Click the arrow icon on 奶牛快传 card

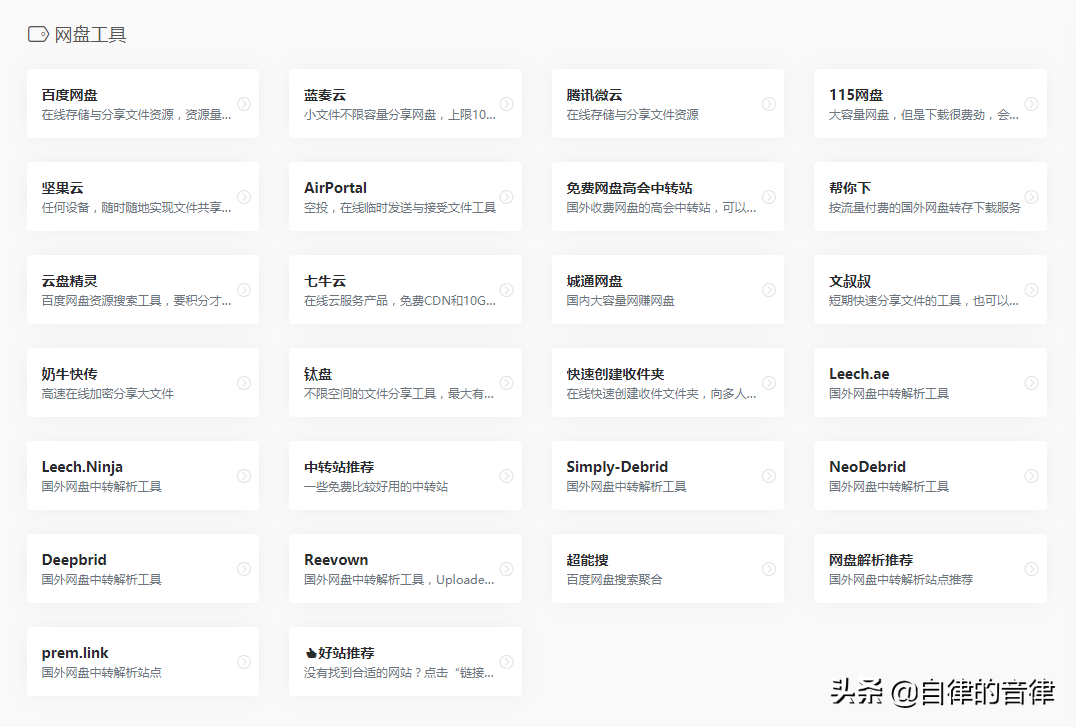click(x=244, y=383)
